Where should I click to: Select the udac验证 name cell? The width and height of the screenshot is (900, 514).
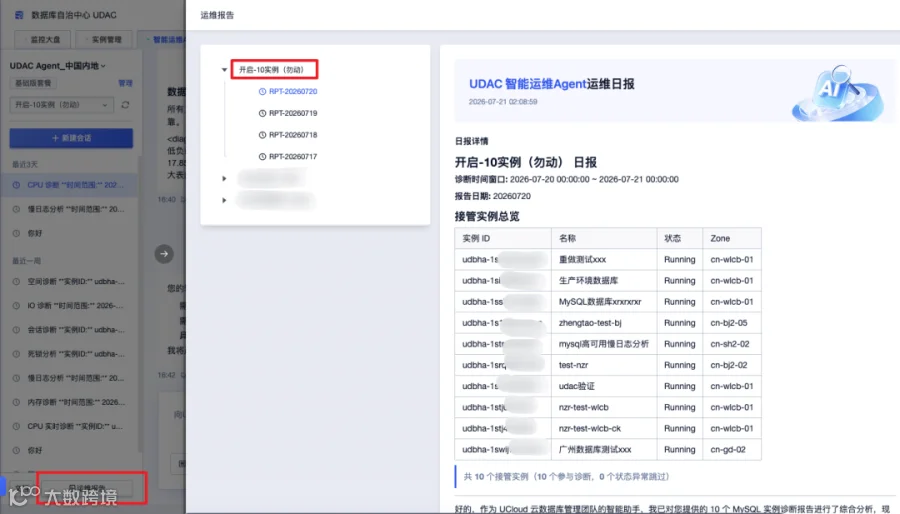604,386
